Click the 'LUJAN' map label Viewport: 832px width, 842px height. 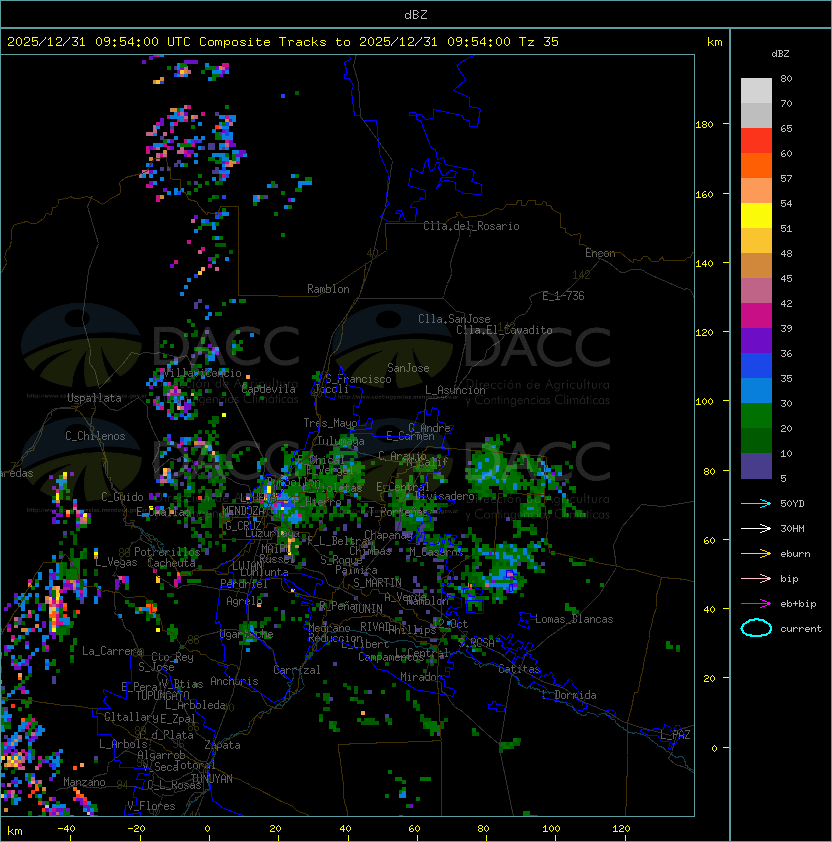(248, 566)
